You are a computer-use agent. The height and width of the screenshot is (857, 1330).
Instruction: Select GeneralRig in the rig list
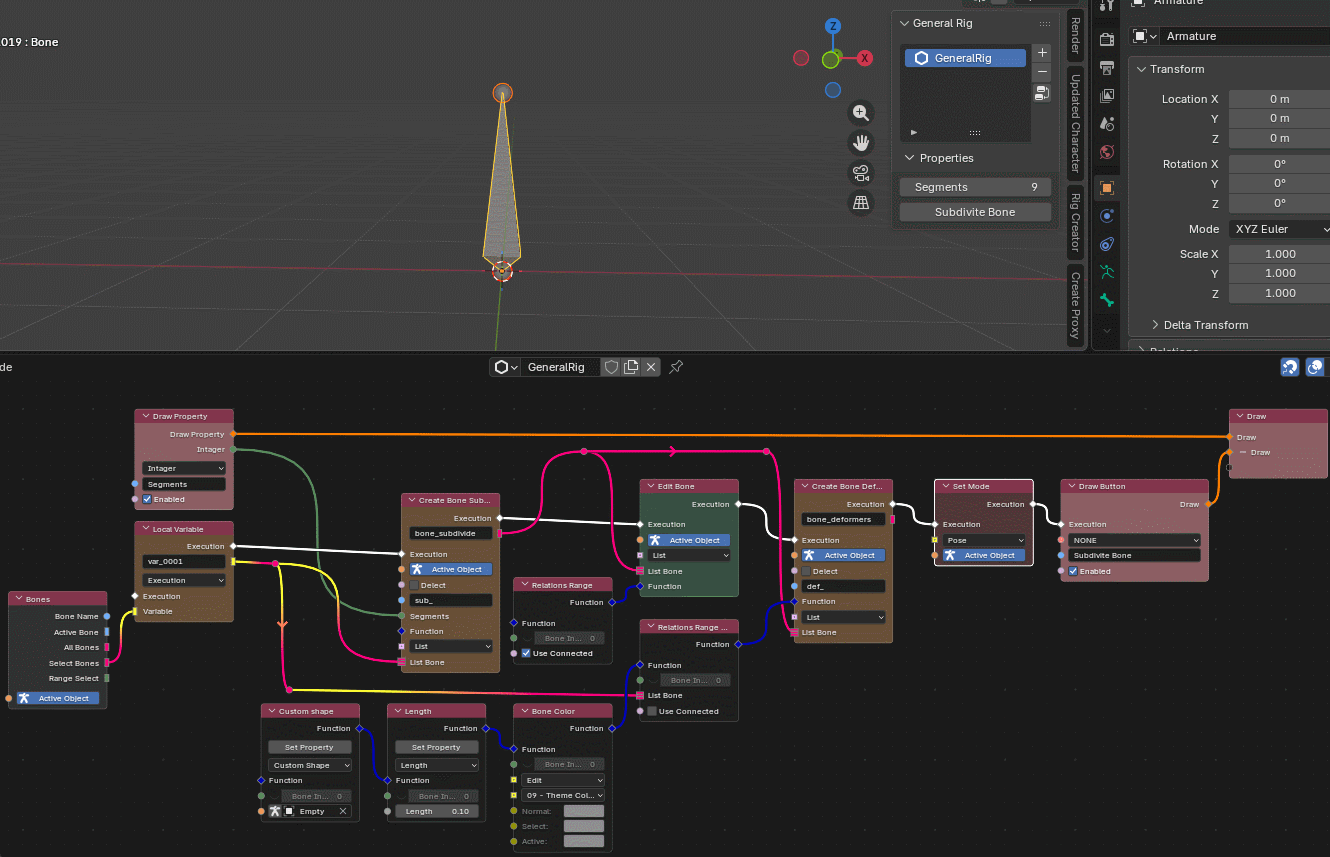pos(966,58)
